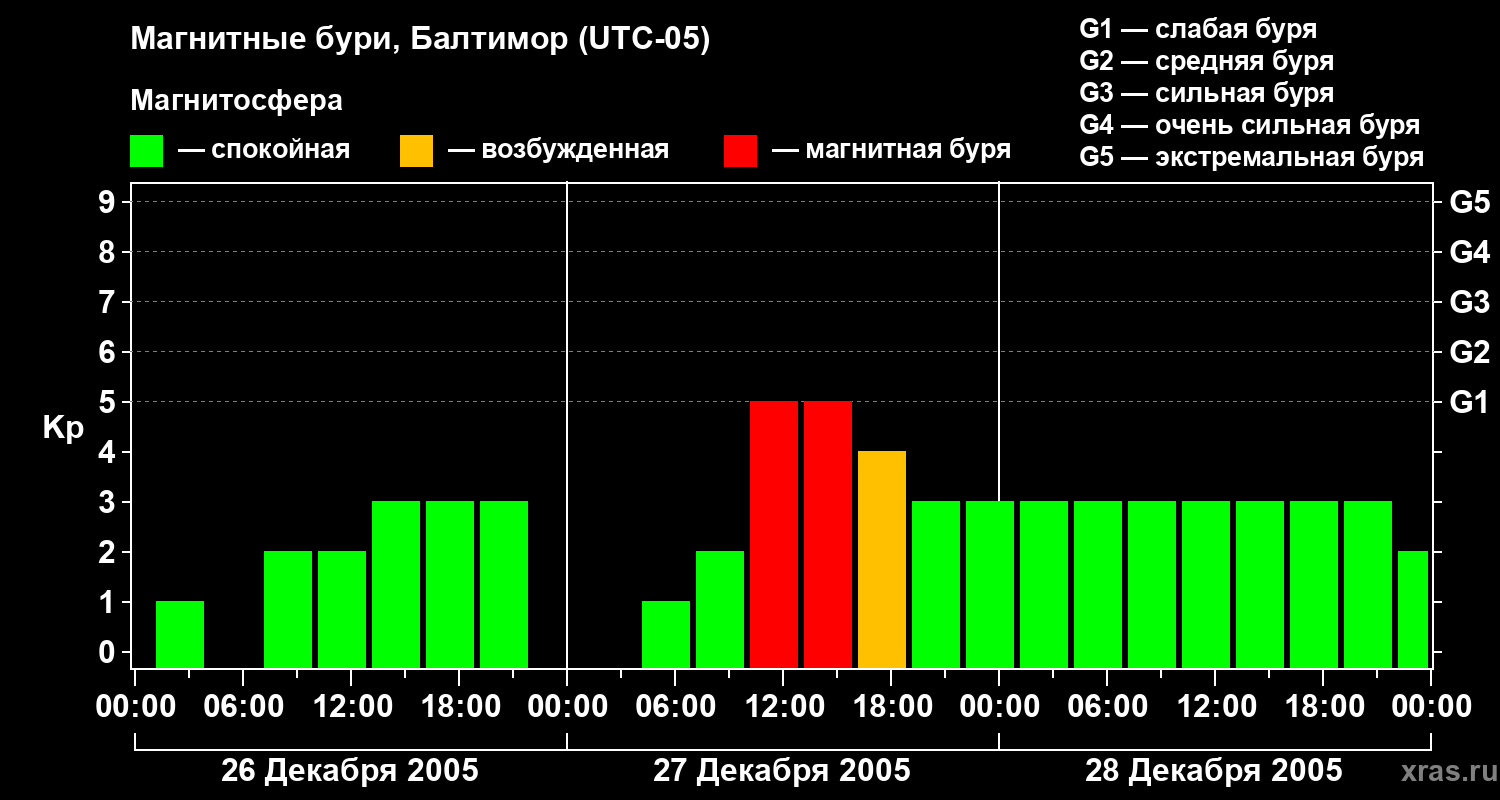
Task: Click the G3 label on the right axis
Action: [x=1469, y=302]
